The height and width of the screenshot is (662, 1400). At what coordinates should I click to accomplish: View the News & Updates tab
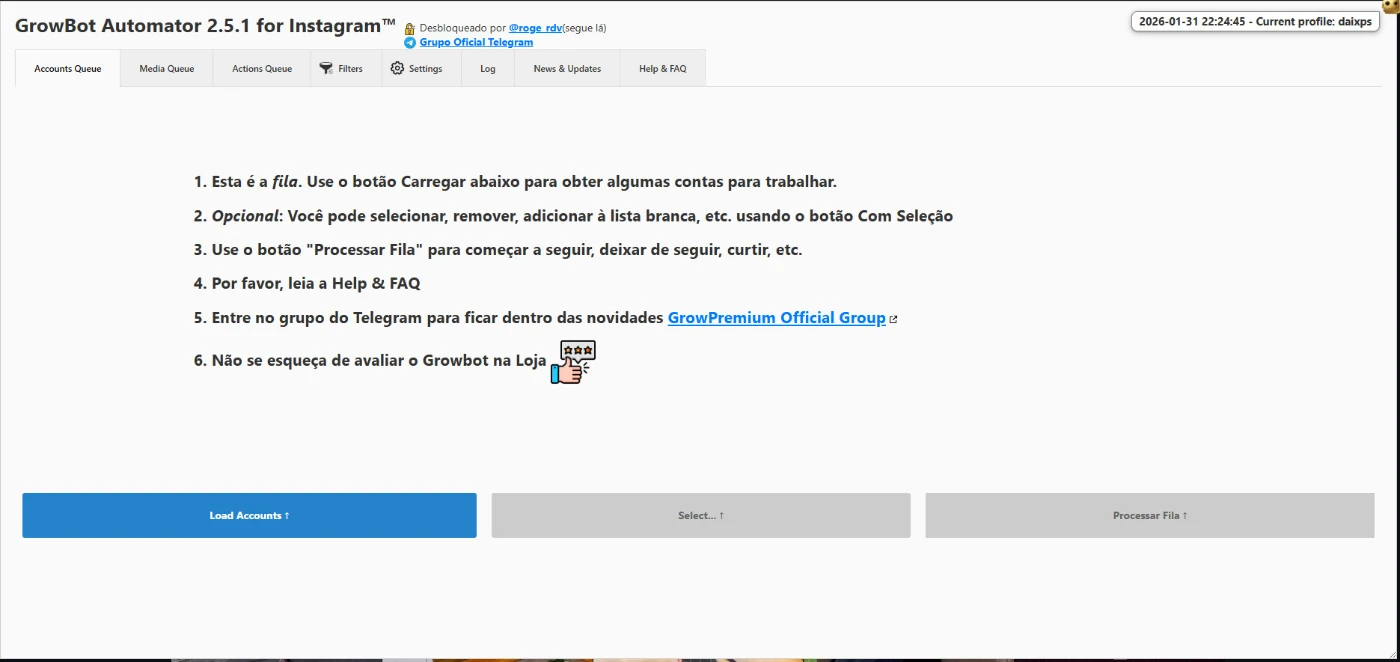point(567,69)
